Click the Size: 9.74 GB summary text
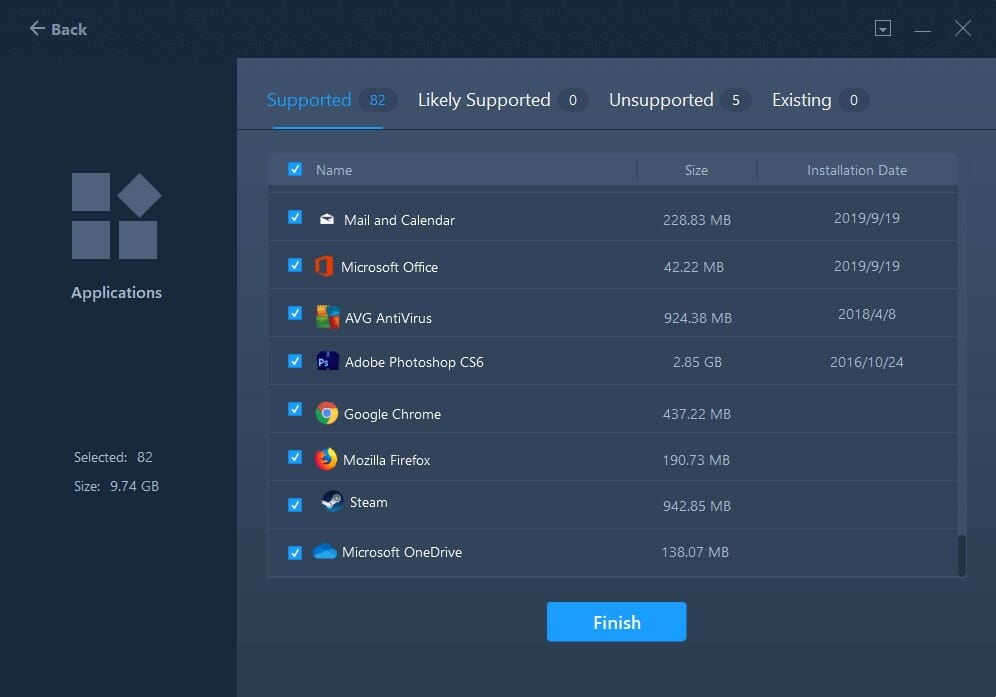 [116, 486]
